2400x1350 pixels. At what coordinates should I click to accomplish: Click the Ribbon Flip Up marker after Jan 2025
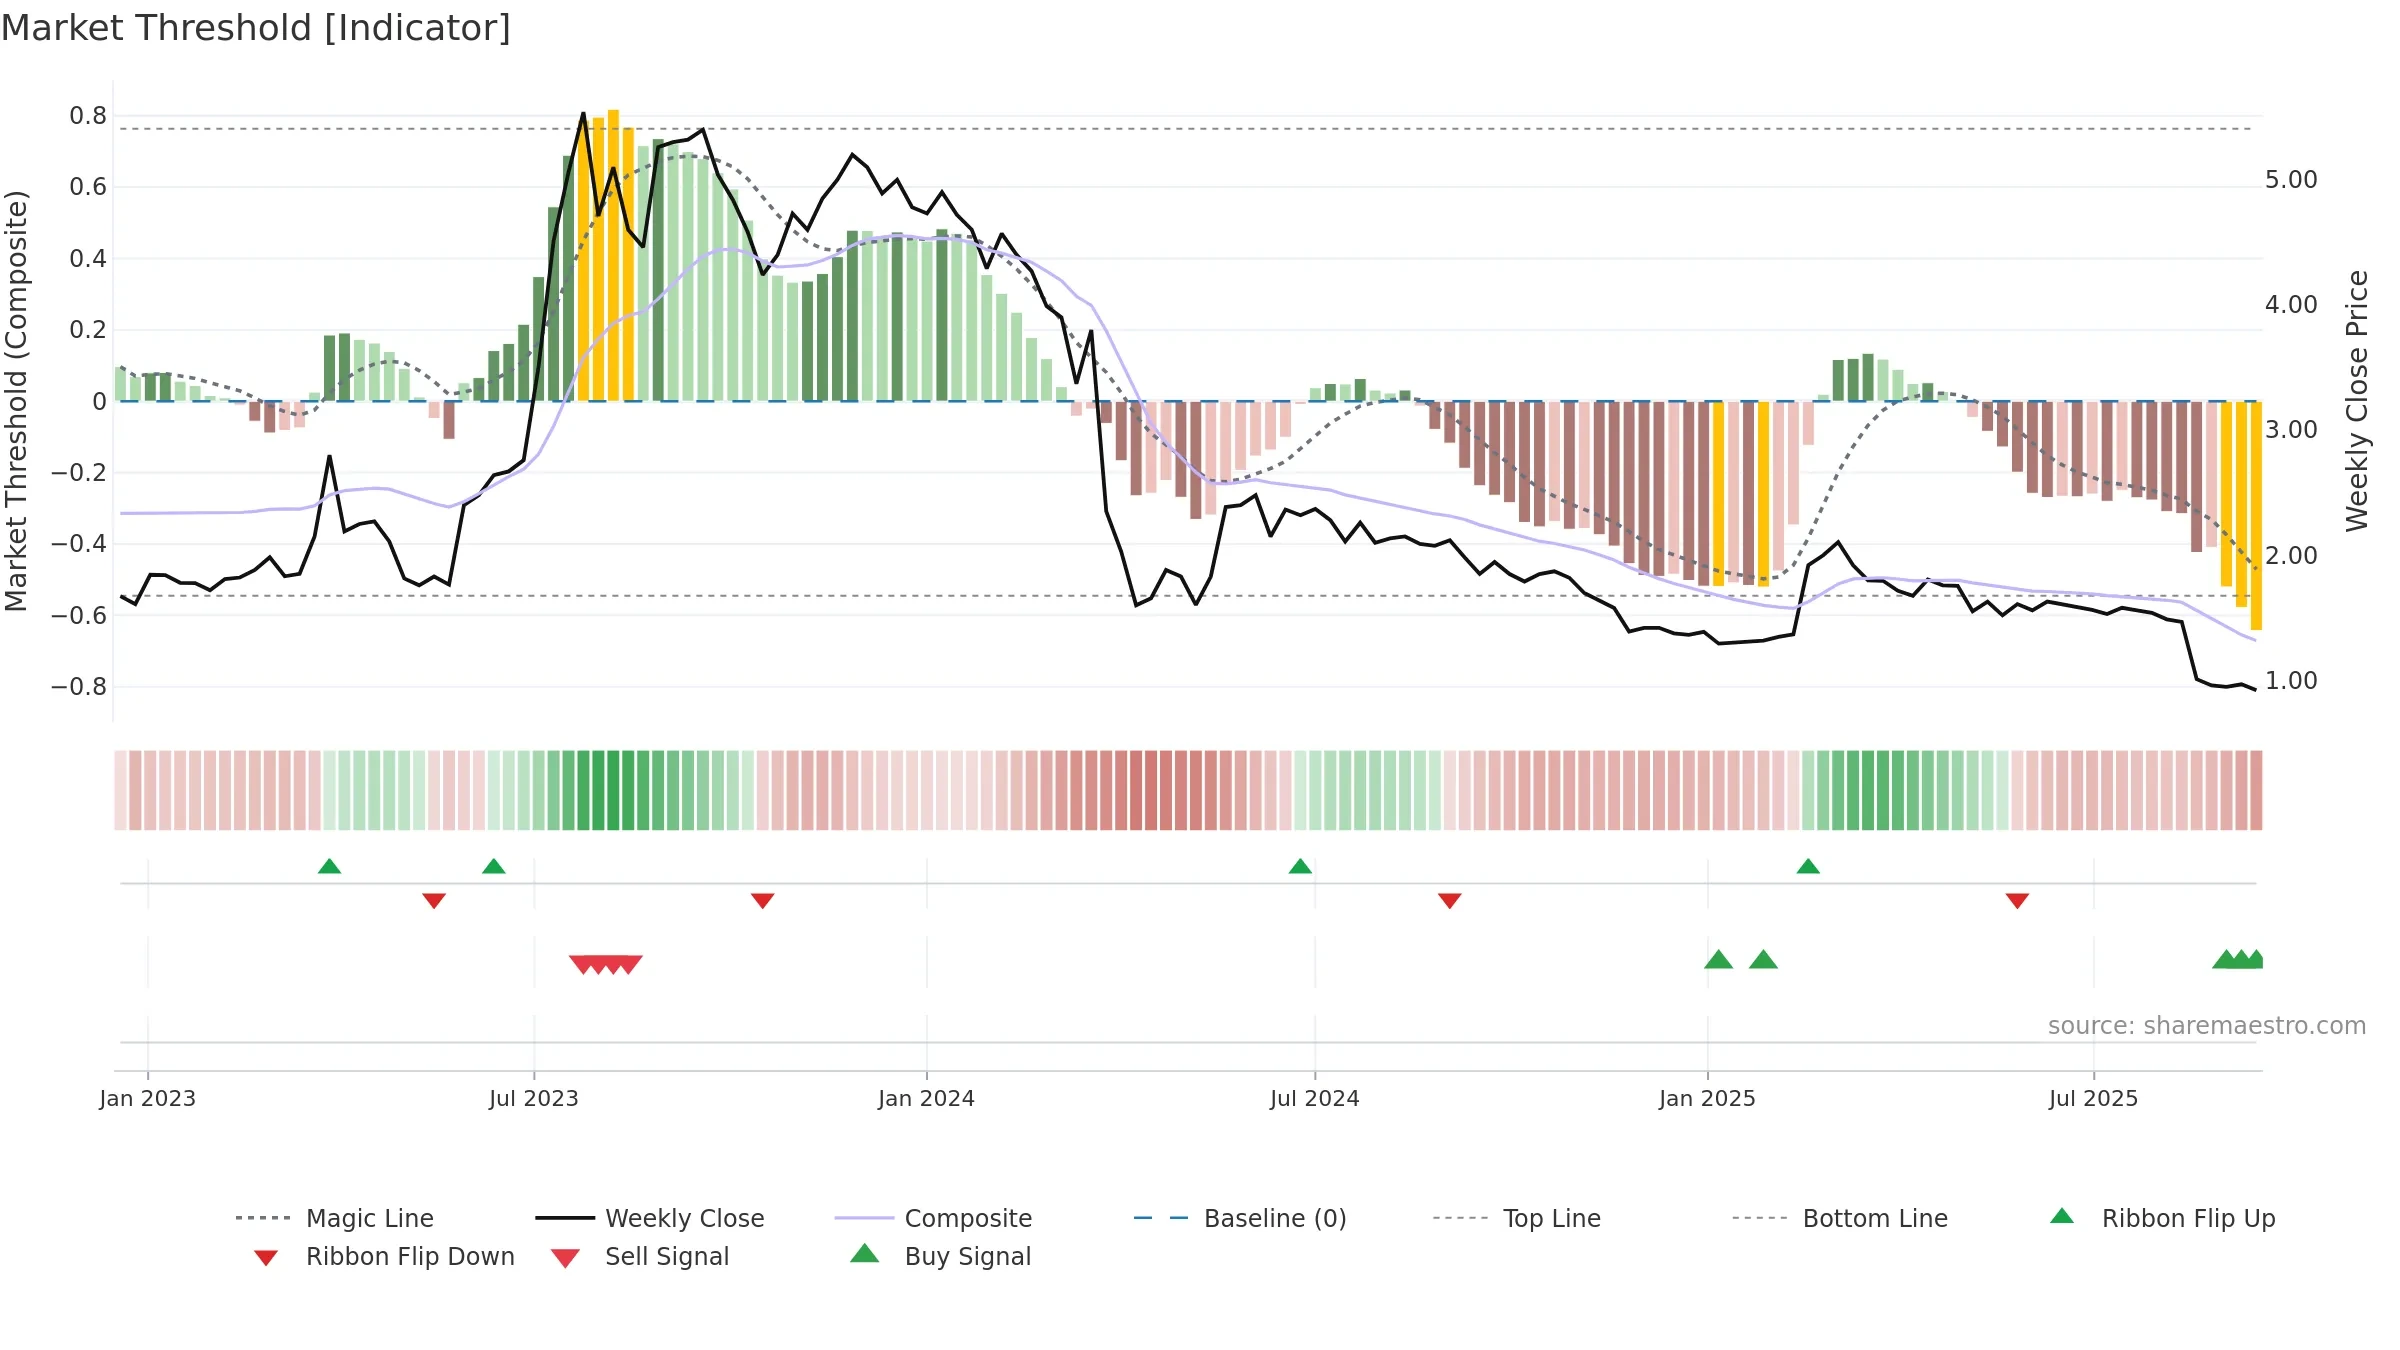point(1808,866)
